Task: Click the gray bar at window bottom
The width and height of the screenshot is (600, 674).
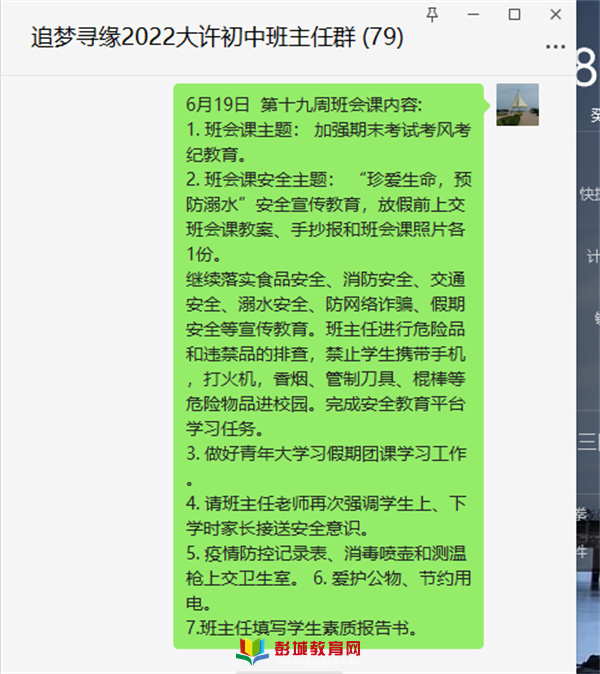Action: coord(289,672)
